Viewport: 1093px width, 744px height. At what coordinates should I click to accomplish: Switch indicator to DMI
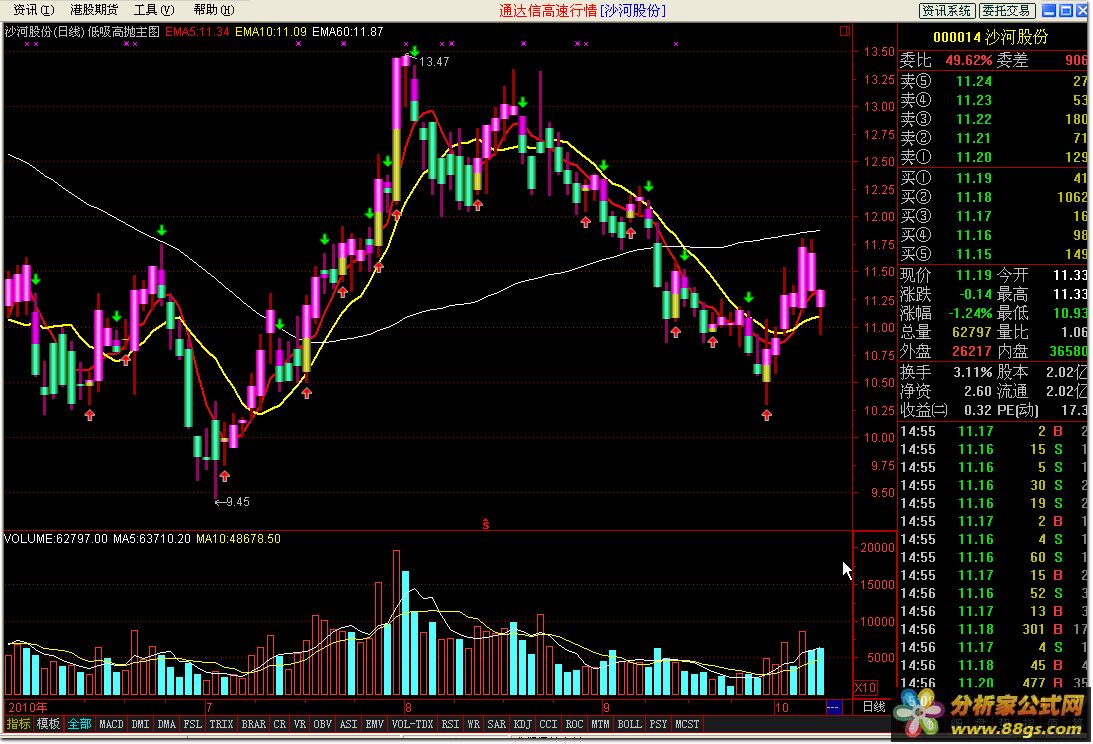pyautogui.click(x=140, y=724)
